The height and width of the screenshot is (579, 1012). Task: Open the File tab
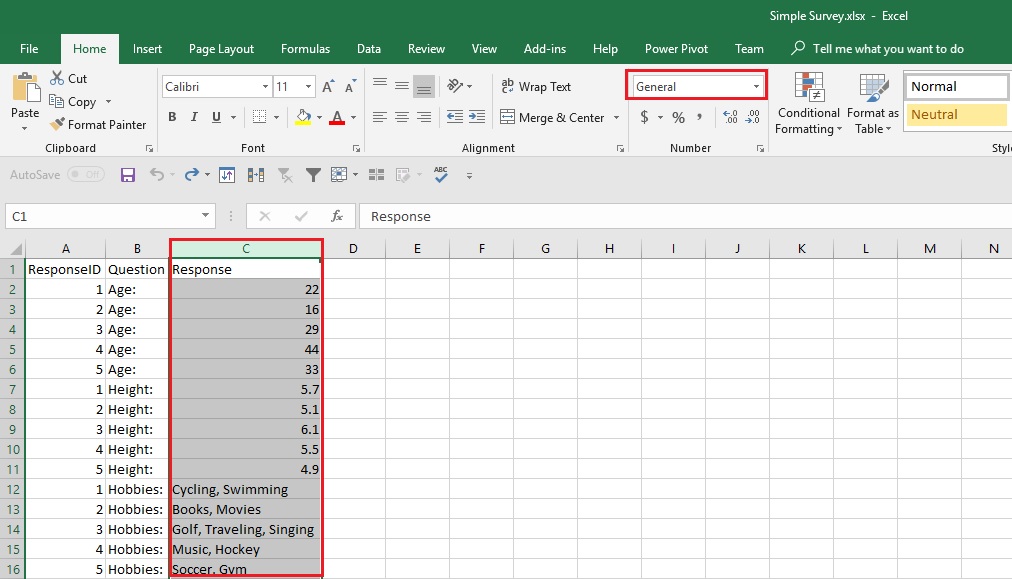(x=29, y=48)
